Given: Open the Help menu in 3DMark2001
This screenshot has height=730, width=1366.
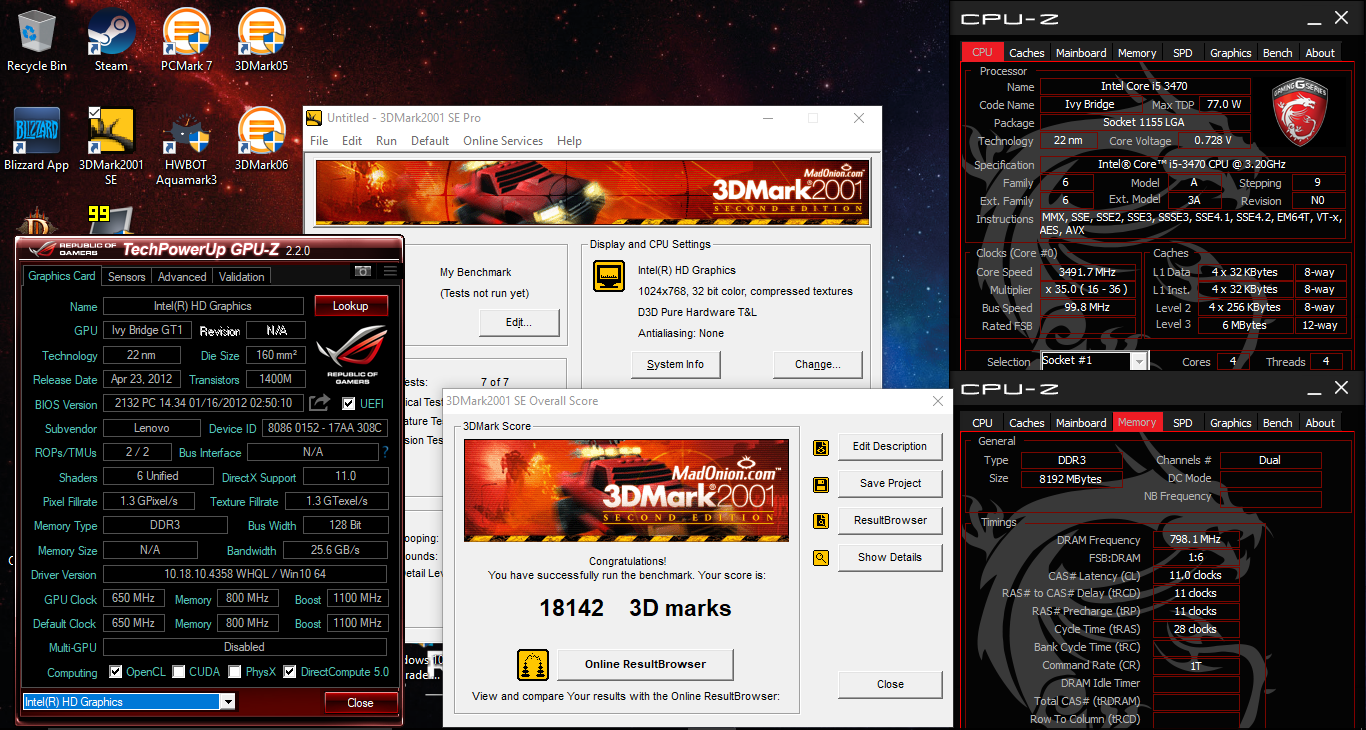Looking at the screenshot, I should click(x=569, y=141).
